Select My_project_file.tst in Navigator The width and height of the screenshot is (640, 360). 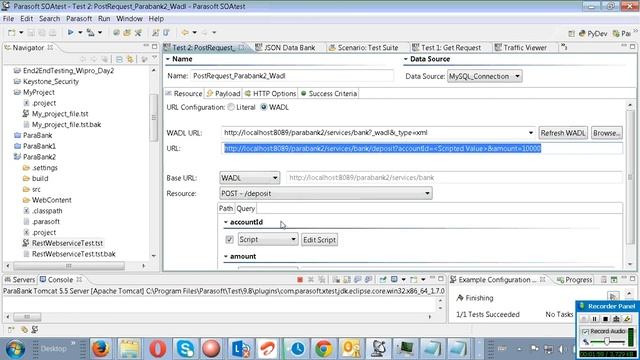(x=60, y=114)
